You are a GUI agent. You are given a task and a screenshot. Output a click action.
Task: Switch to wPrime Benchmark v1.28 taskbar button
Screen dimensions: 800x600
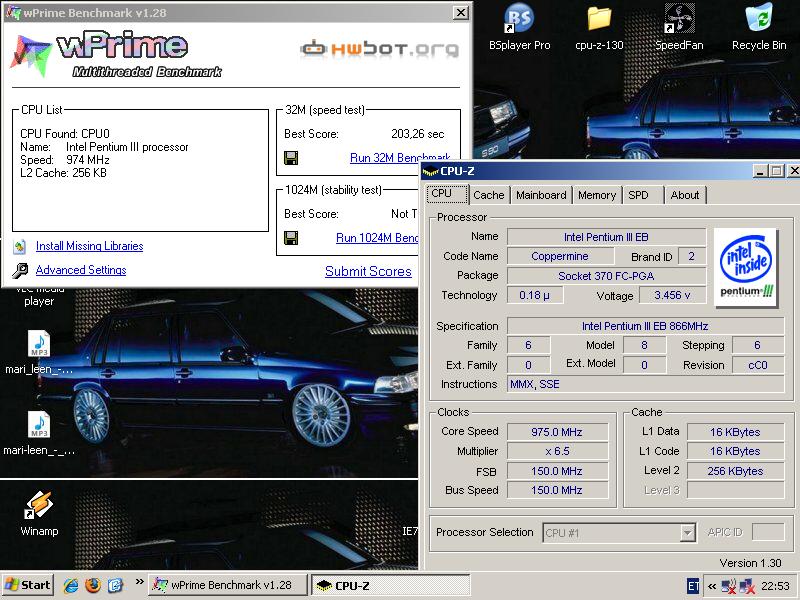coord(228,585)
